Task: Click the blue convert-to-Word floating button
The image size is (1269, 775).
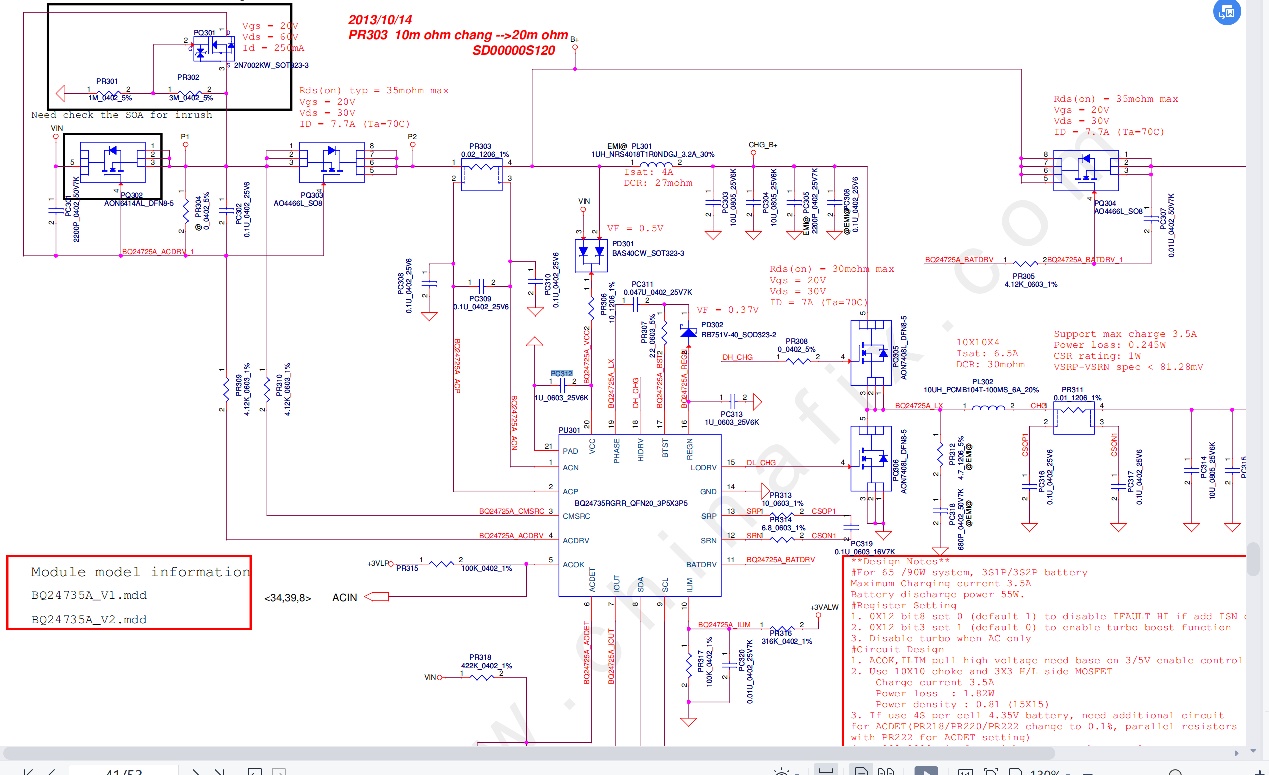Action: (x=1225, y=11)
